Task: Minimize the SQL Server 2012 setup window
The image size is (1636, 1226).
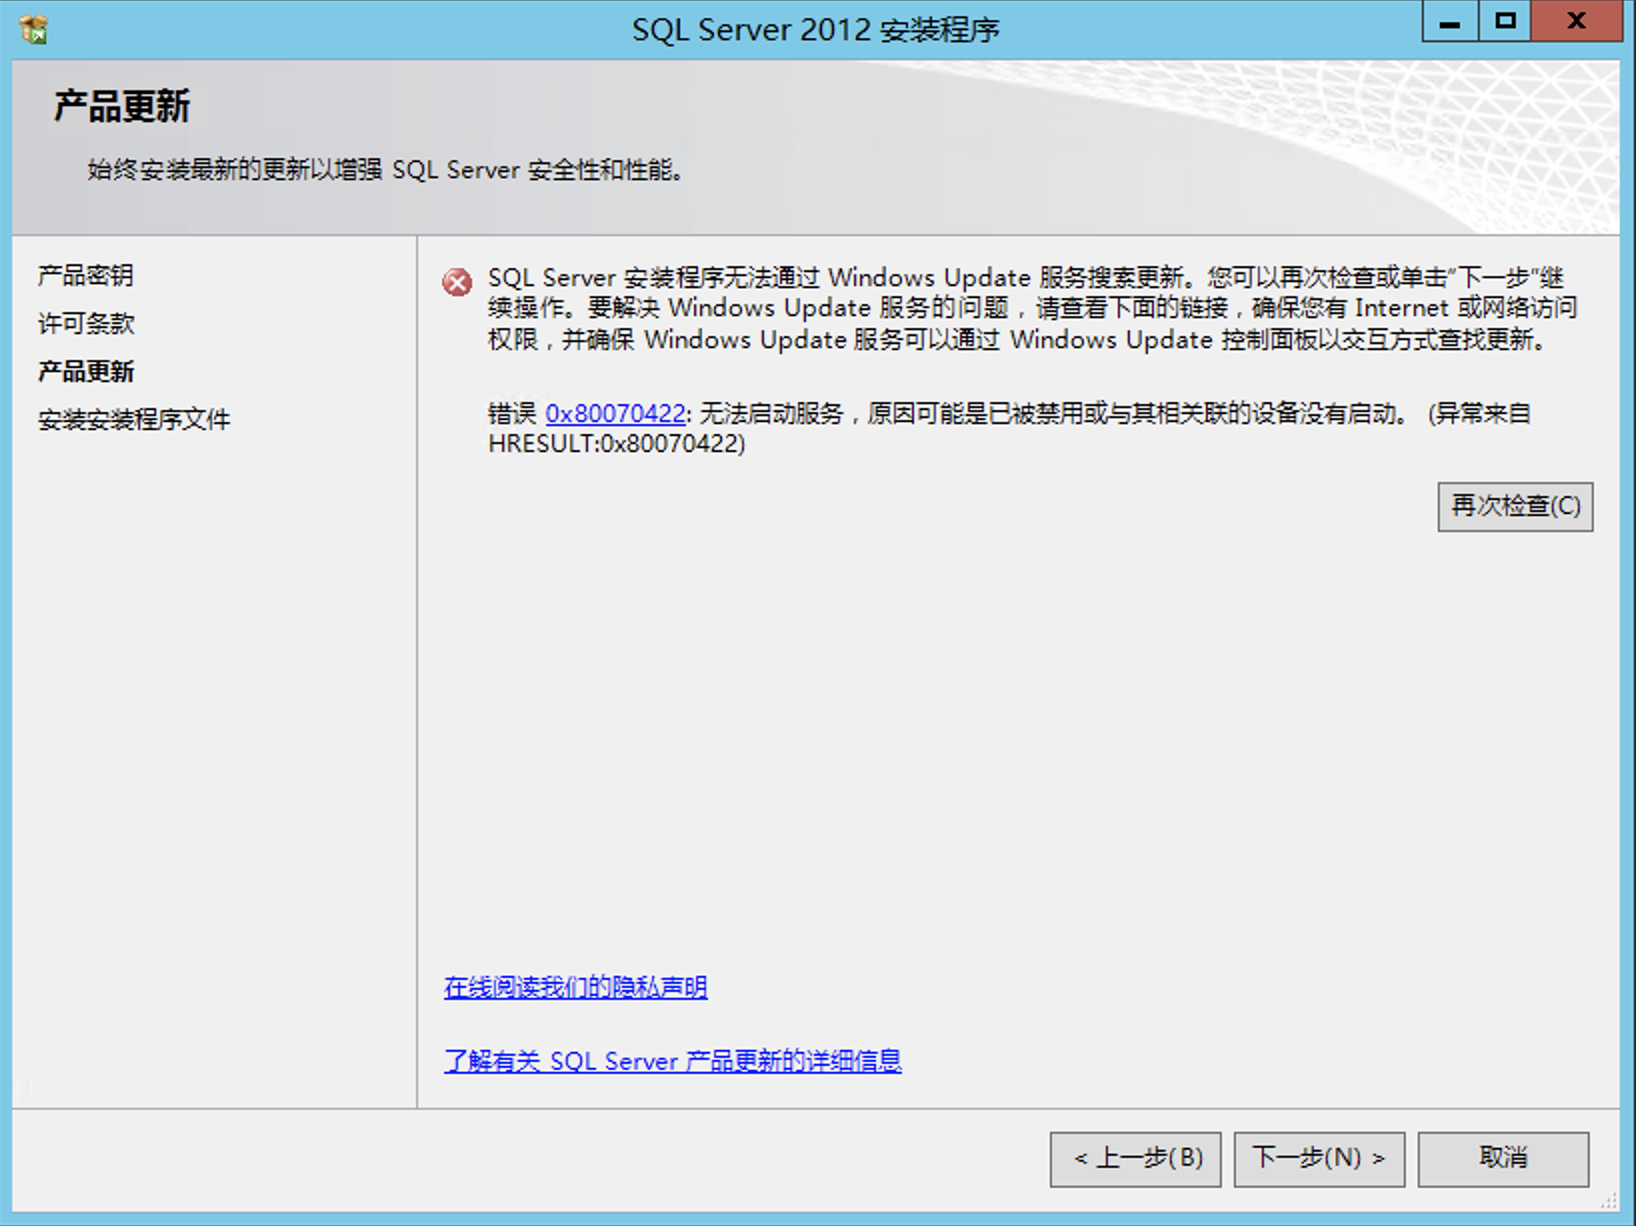Action: pos(1450,22)
